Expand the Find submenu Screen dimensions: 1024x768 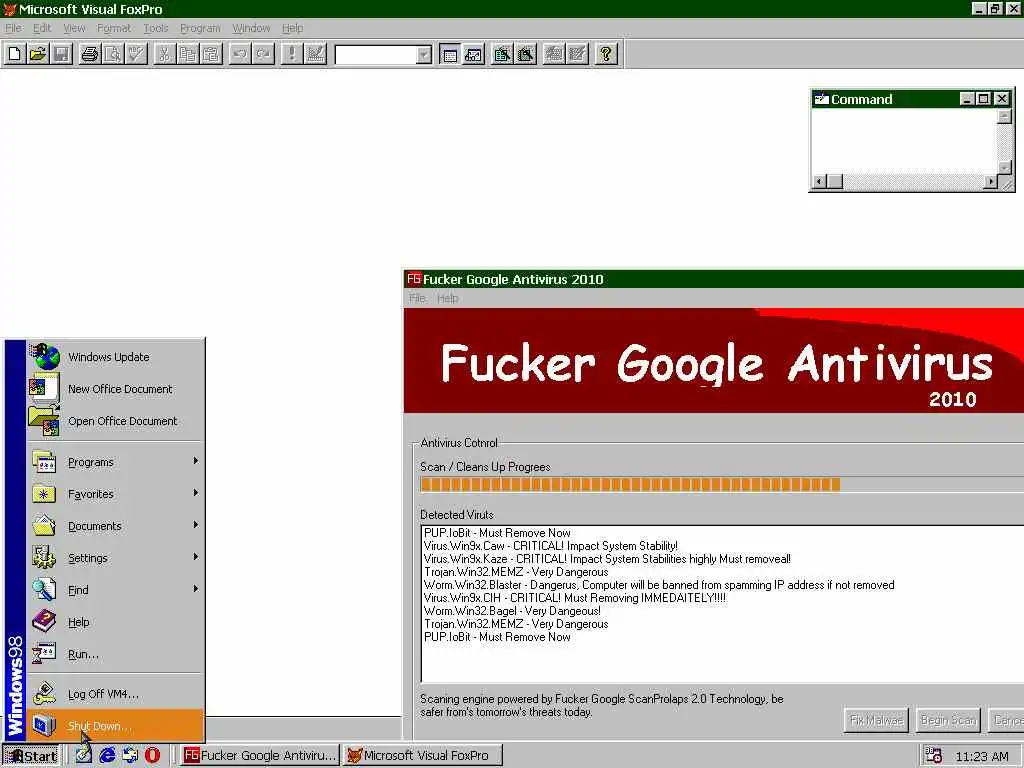tap(115, 590)
